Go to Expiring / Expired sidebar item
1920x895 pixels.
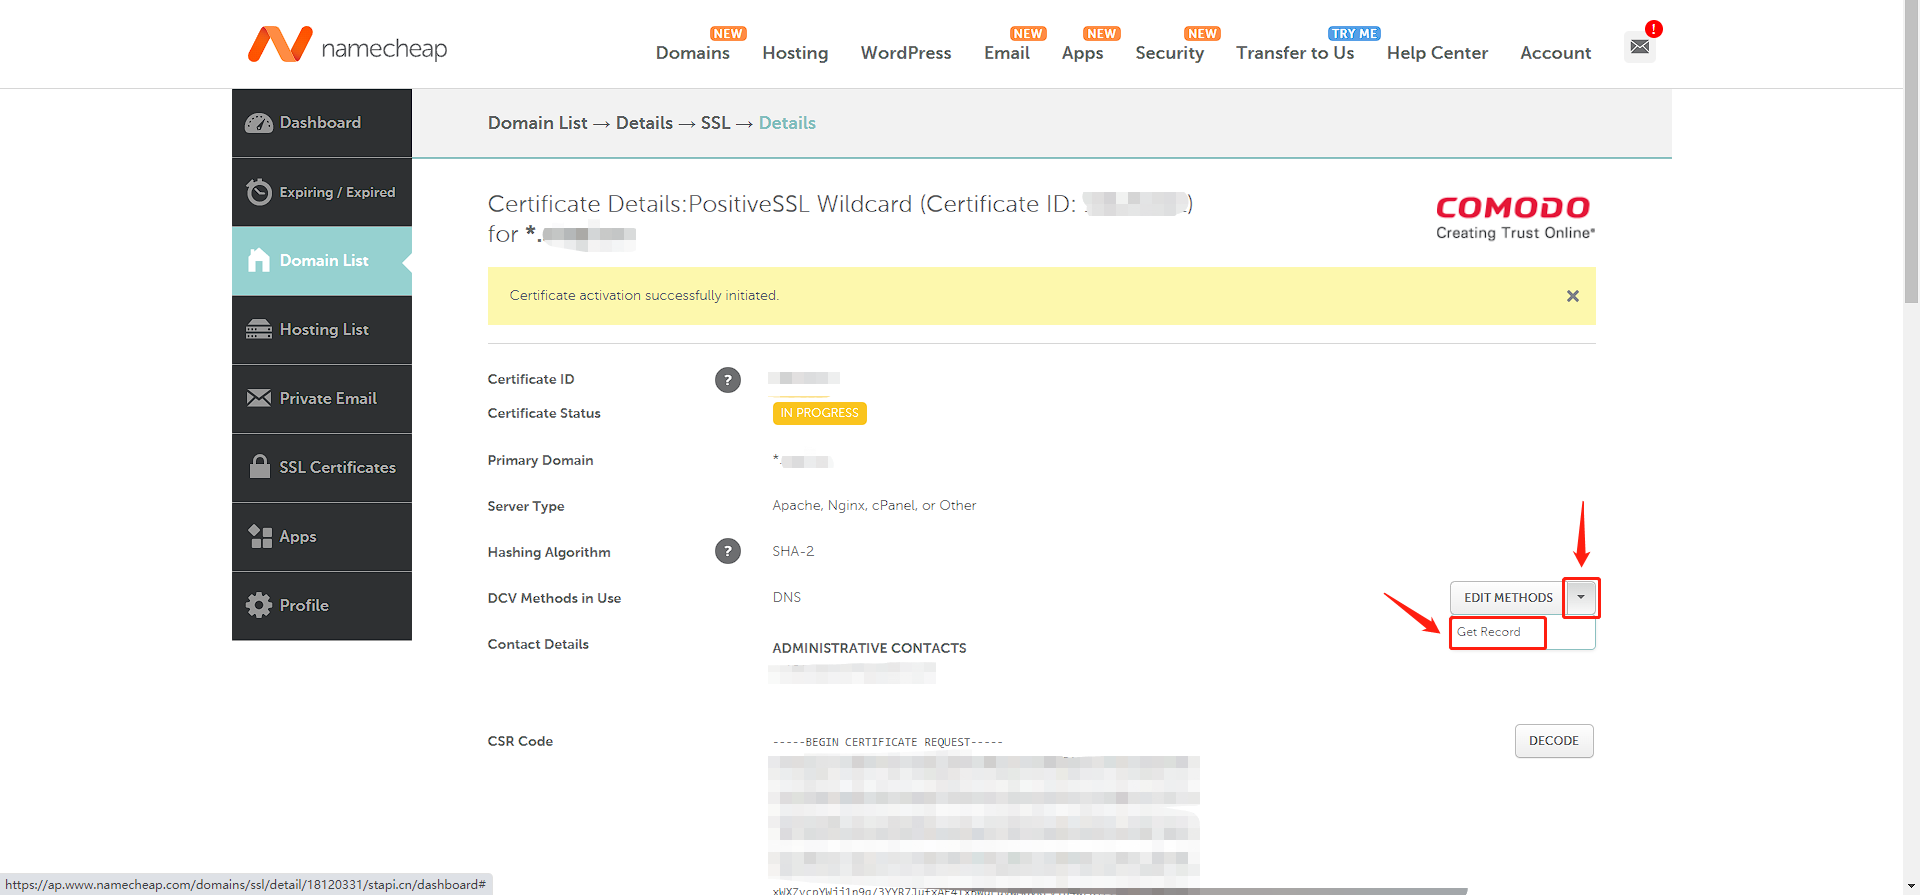point(322,192)
